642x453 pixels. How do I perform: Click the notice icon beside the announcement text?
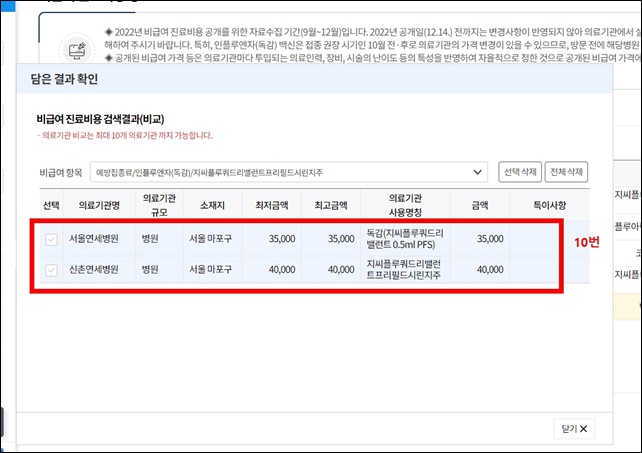pos(77,50)
